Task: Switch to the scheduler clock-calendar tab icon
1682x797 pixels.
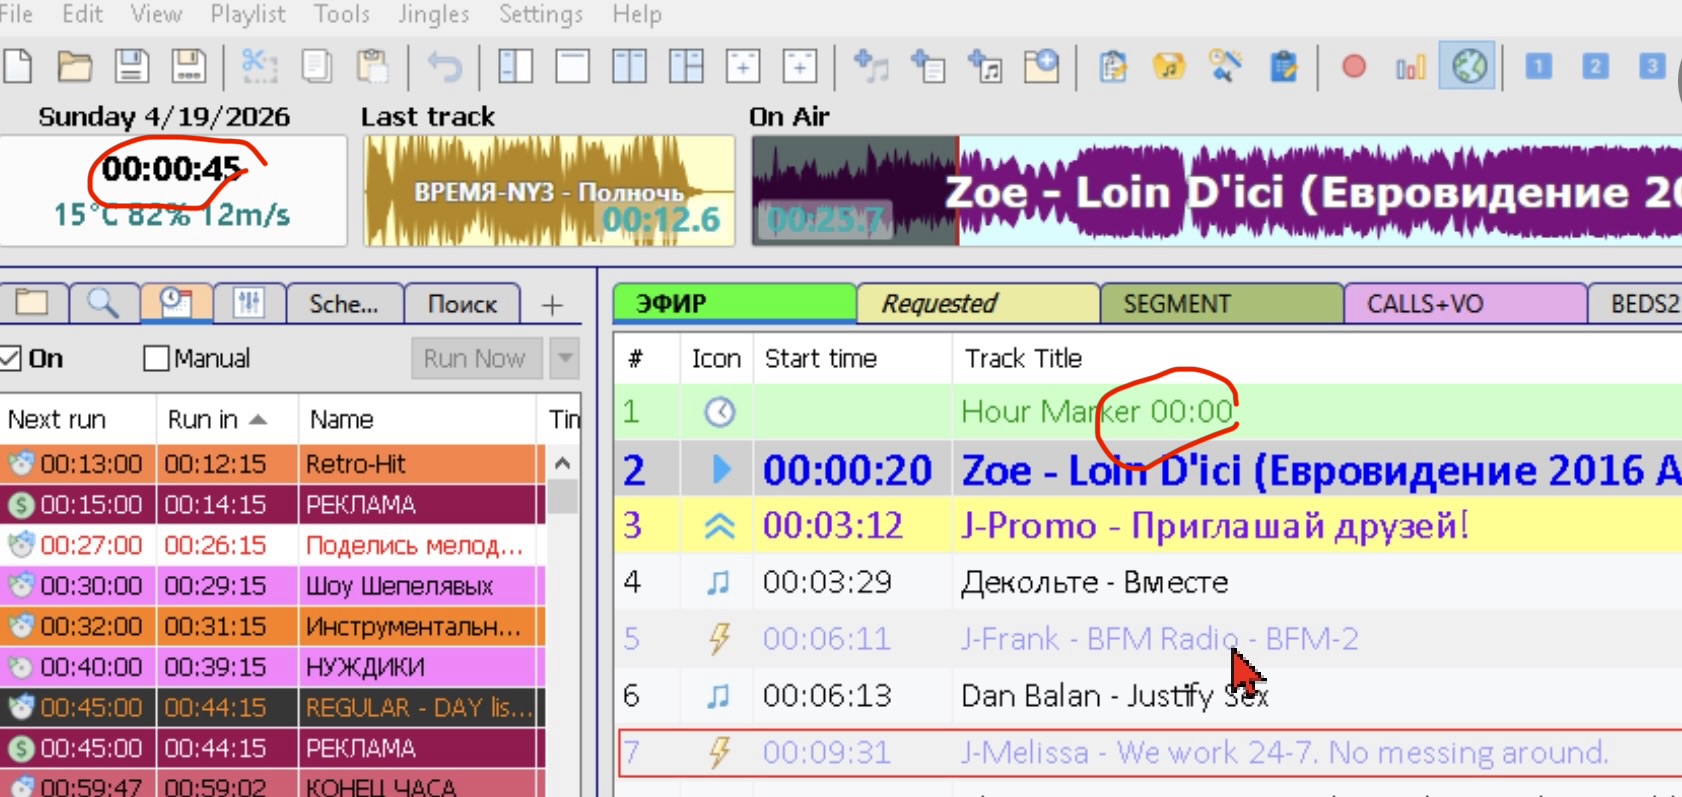Action: (x=176, y=303)
